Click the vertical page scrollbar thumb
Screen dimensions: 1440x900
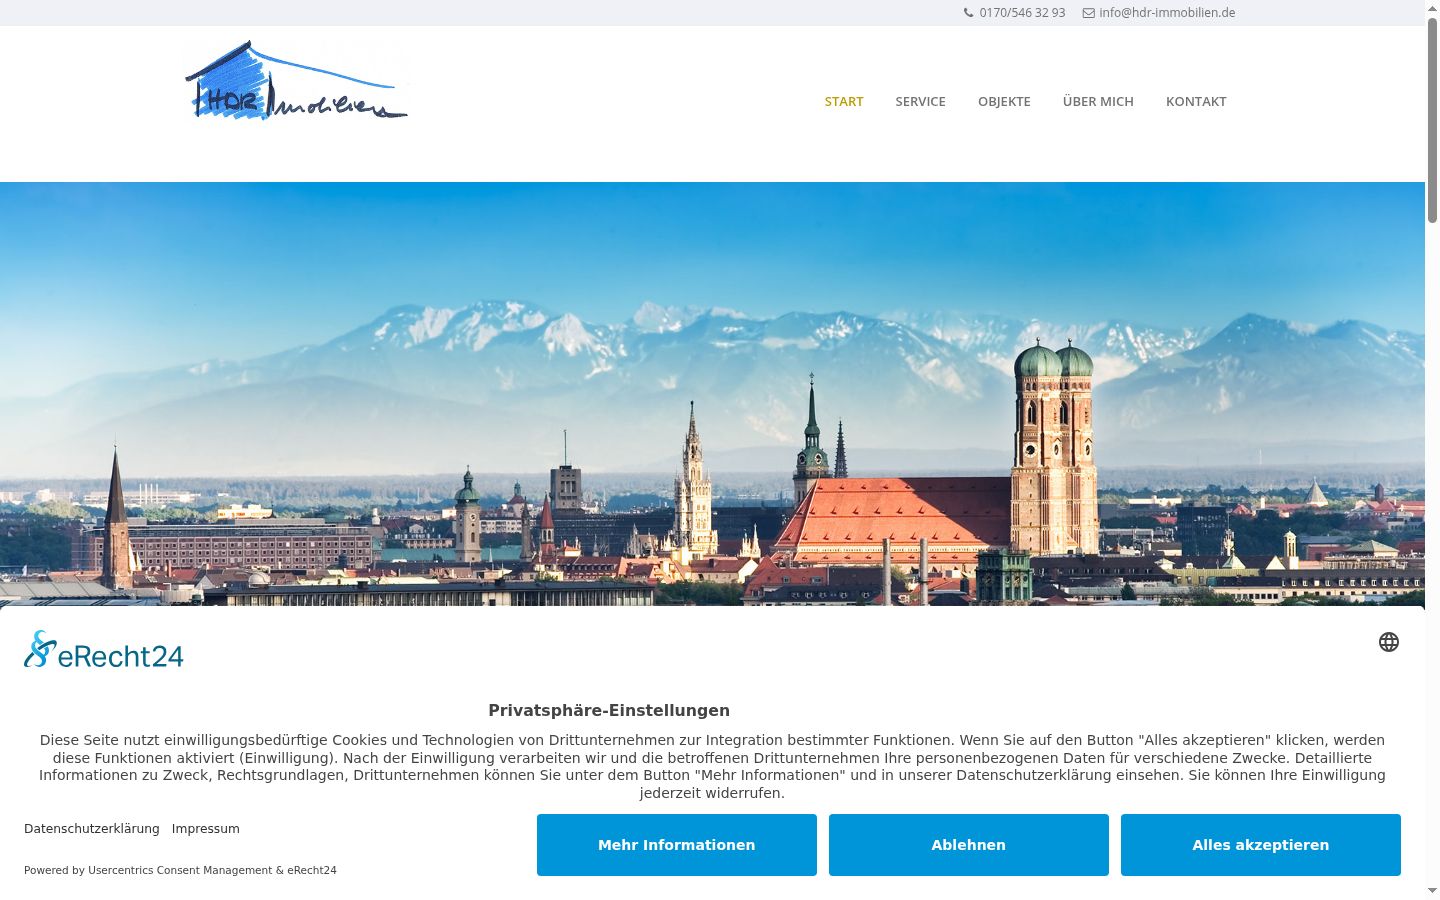coord(1432,120)
